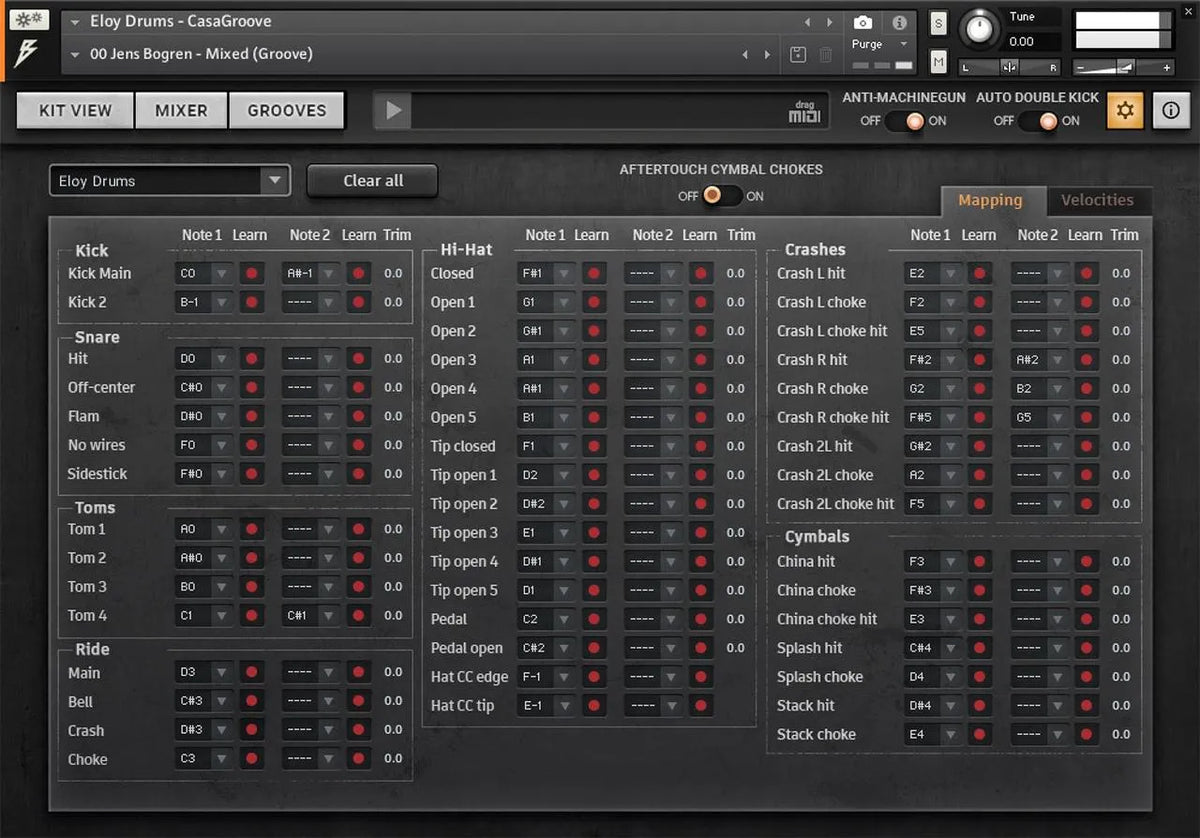
Task: Open the Grooves view
Action: (287, 110)
